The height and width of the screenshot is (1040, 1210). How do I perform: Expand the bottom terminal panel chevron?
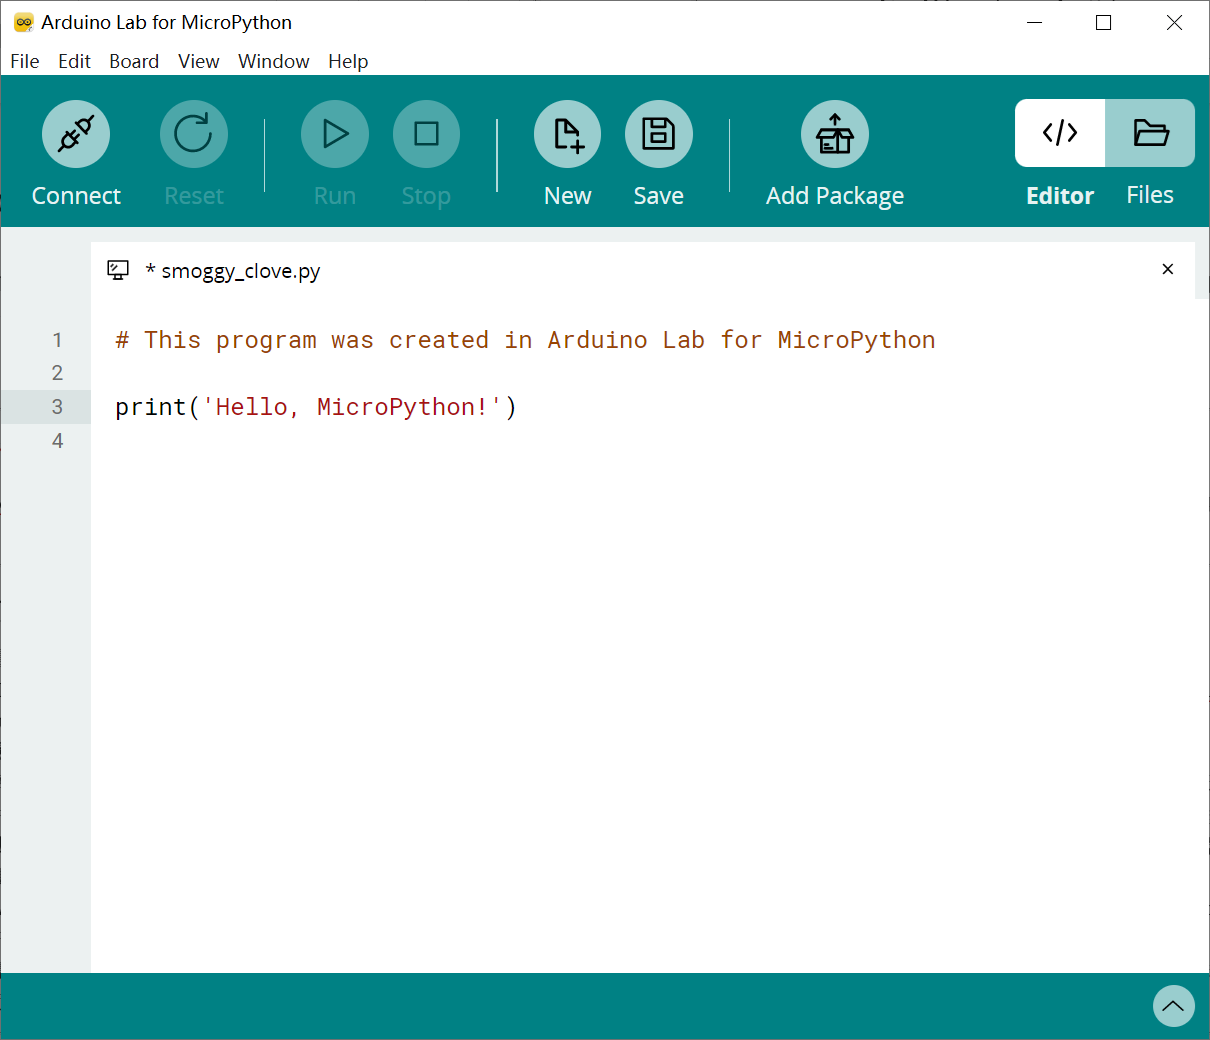pyautogui.click(x=1174, y=1006)
